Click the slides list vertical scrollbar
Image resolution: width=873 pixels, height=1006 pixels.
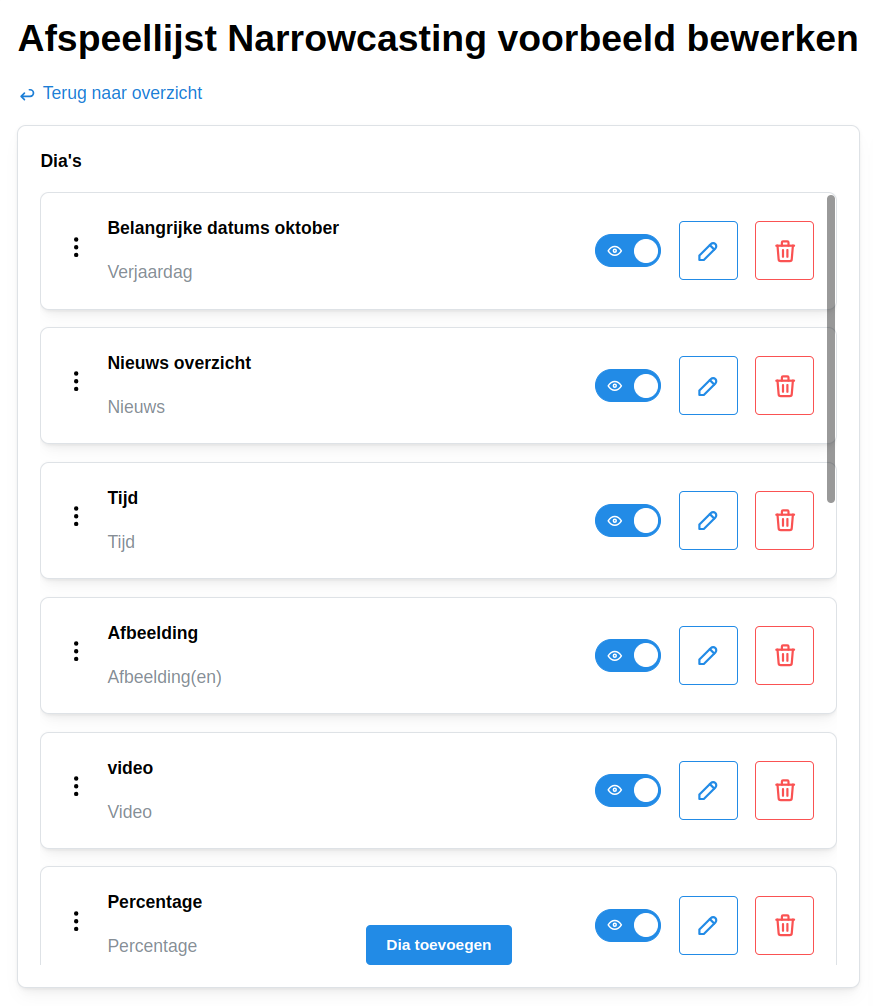coord(831,348)
